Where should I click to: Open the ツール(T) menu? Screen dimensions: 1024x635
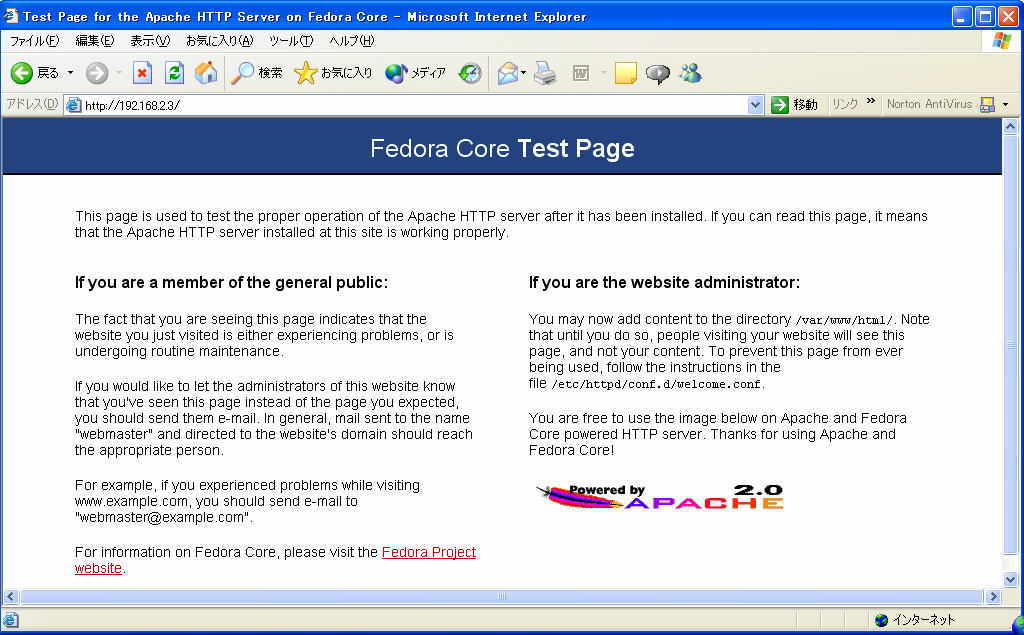[x=291, y=41]
